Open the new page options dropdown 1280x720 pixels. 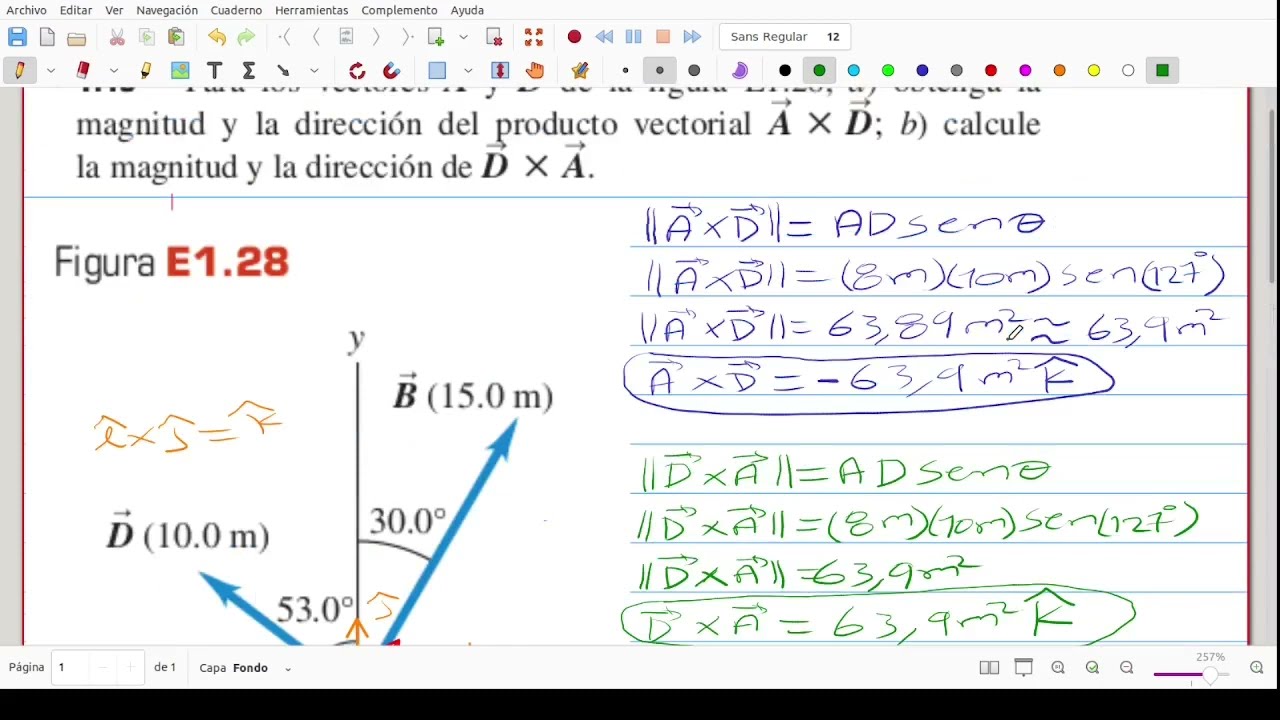(463, 37)
